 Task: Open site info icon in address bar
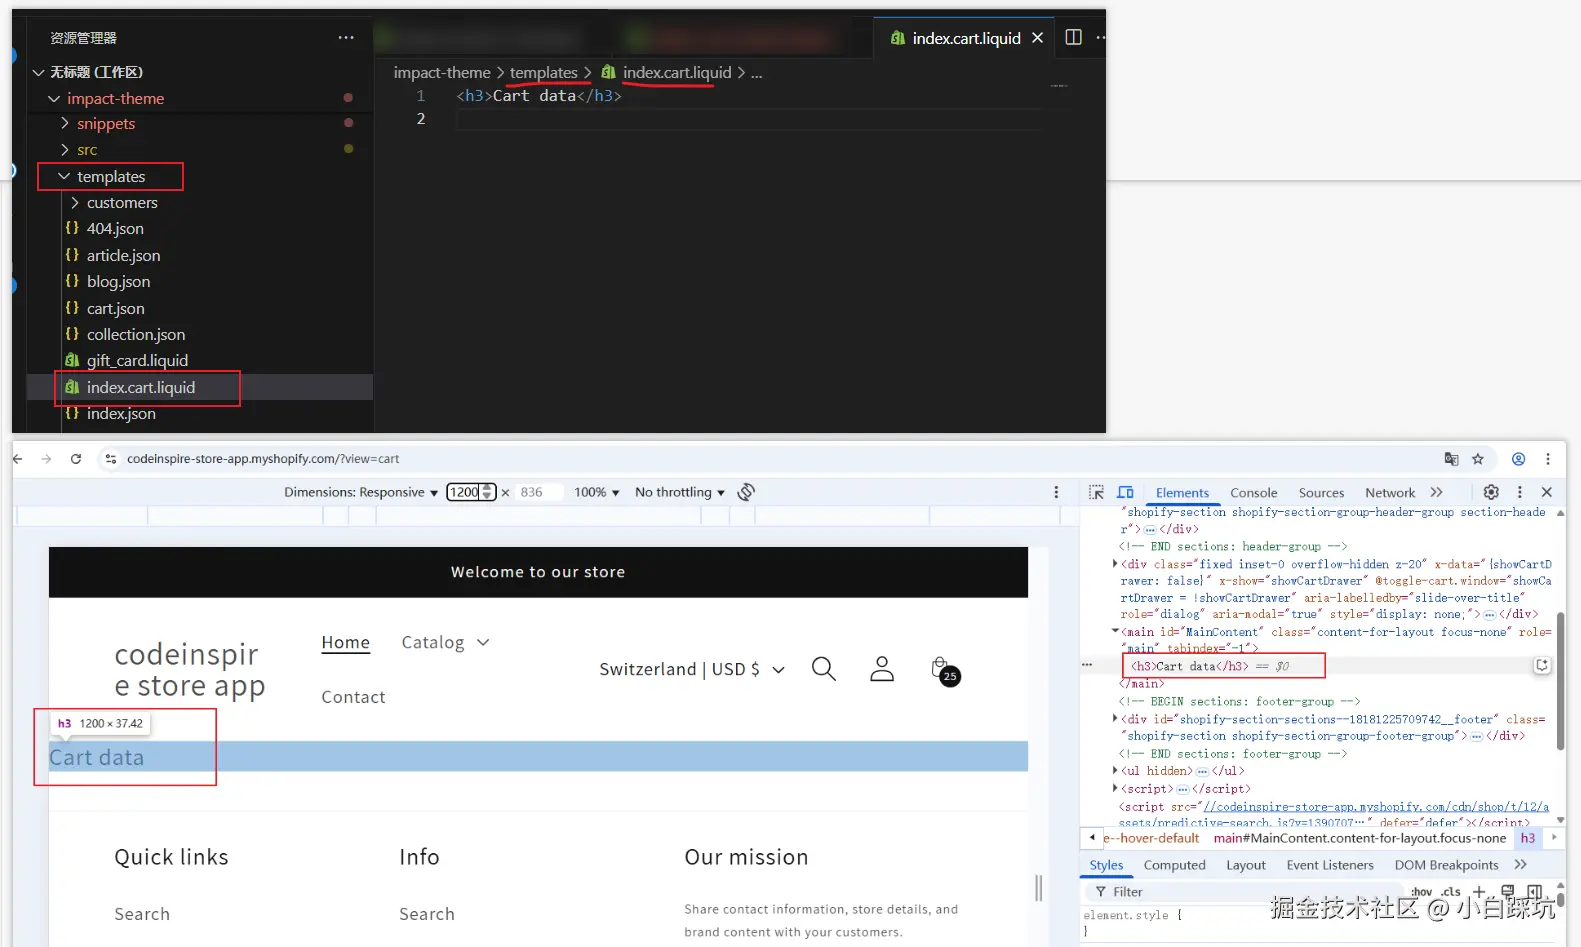pyautogui.click(x=110, y=459)
